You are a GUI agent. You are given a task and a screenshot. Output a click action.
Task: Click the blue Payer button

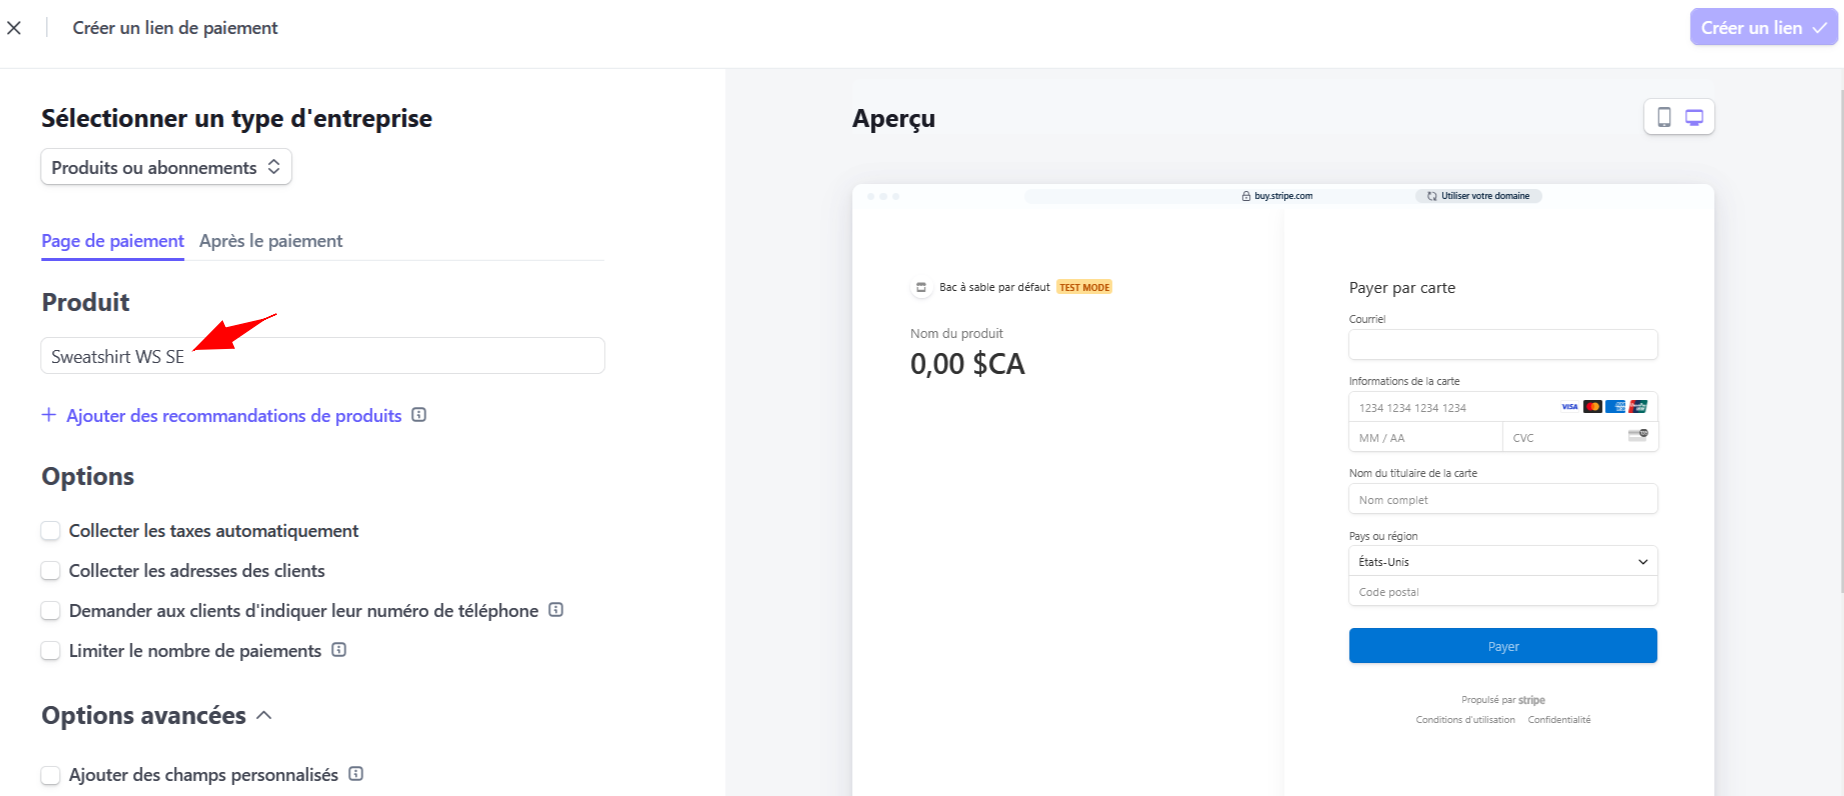1503,646
